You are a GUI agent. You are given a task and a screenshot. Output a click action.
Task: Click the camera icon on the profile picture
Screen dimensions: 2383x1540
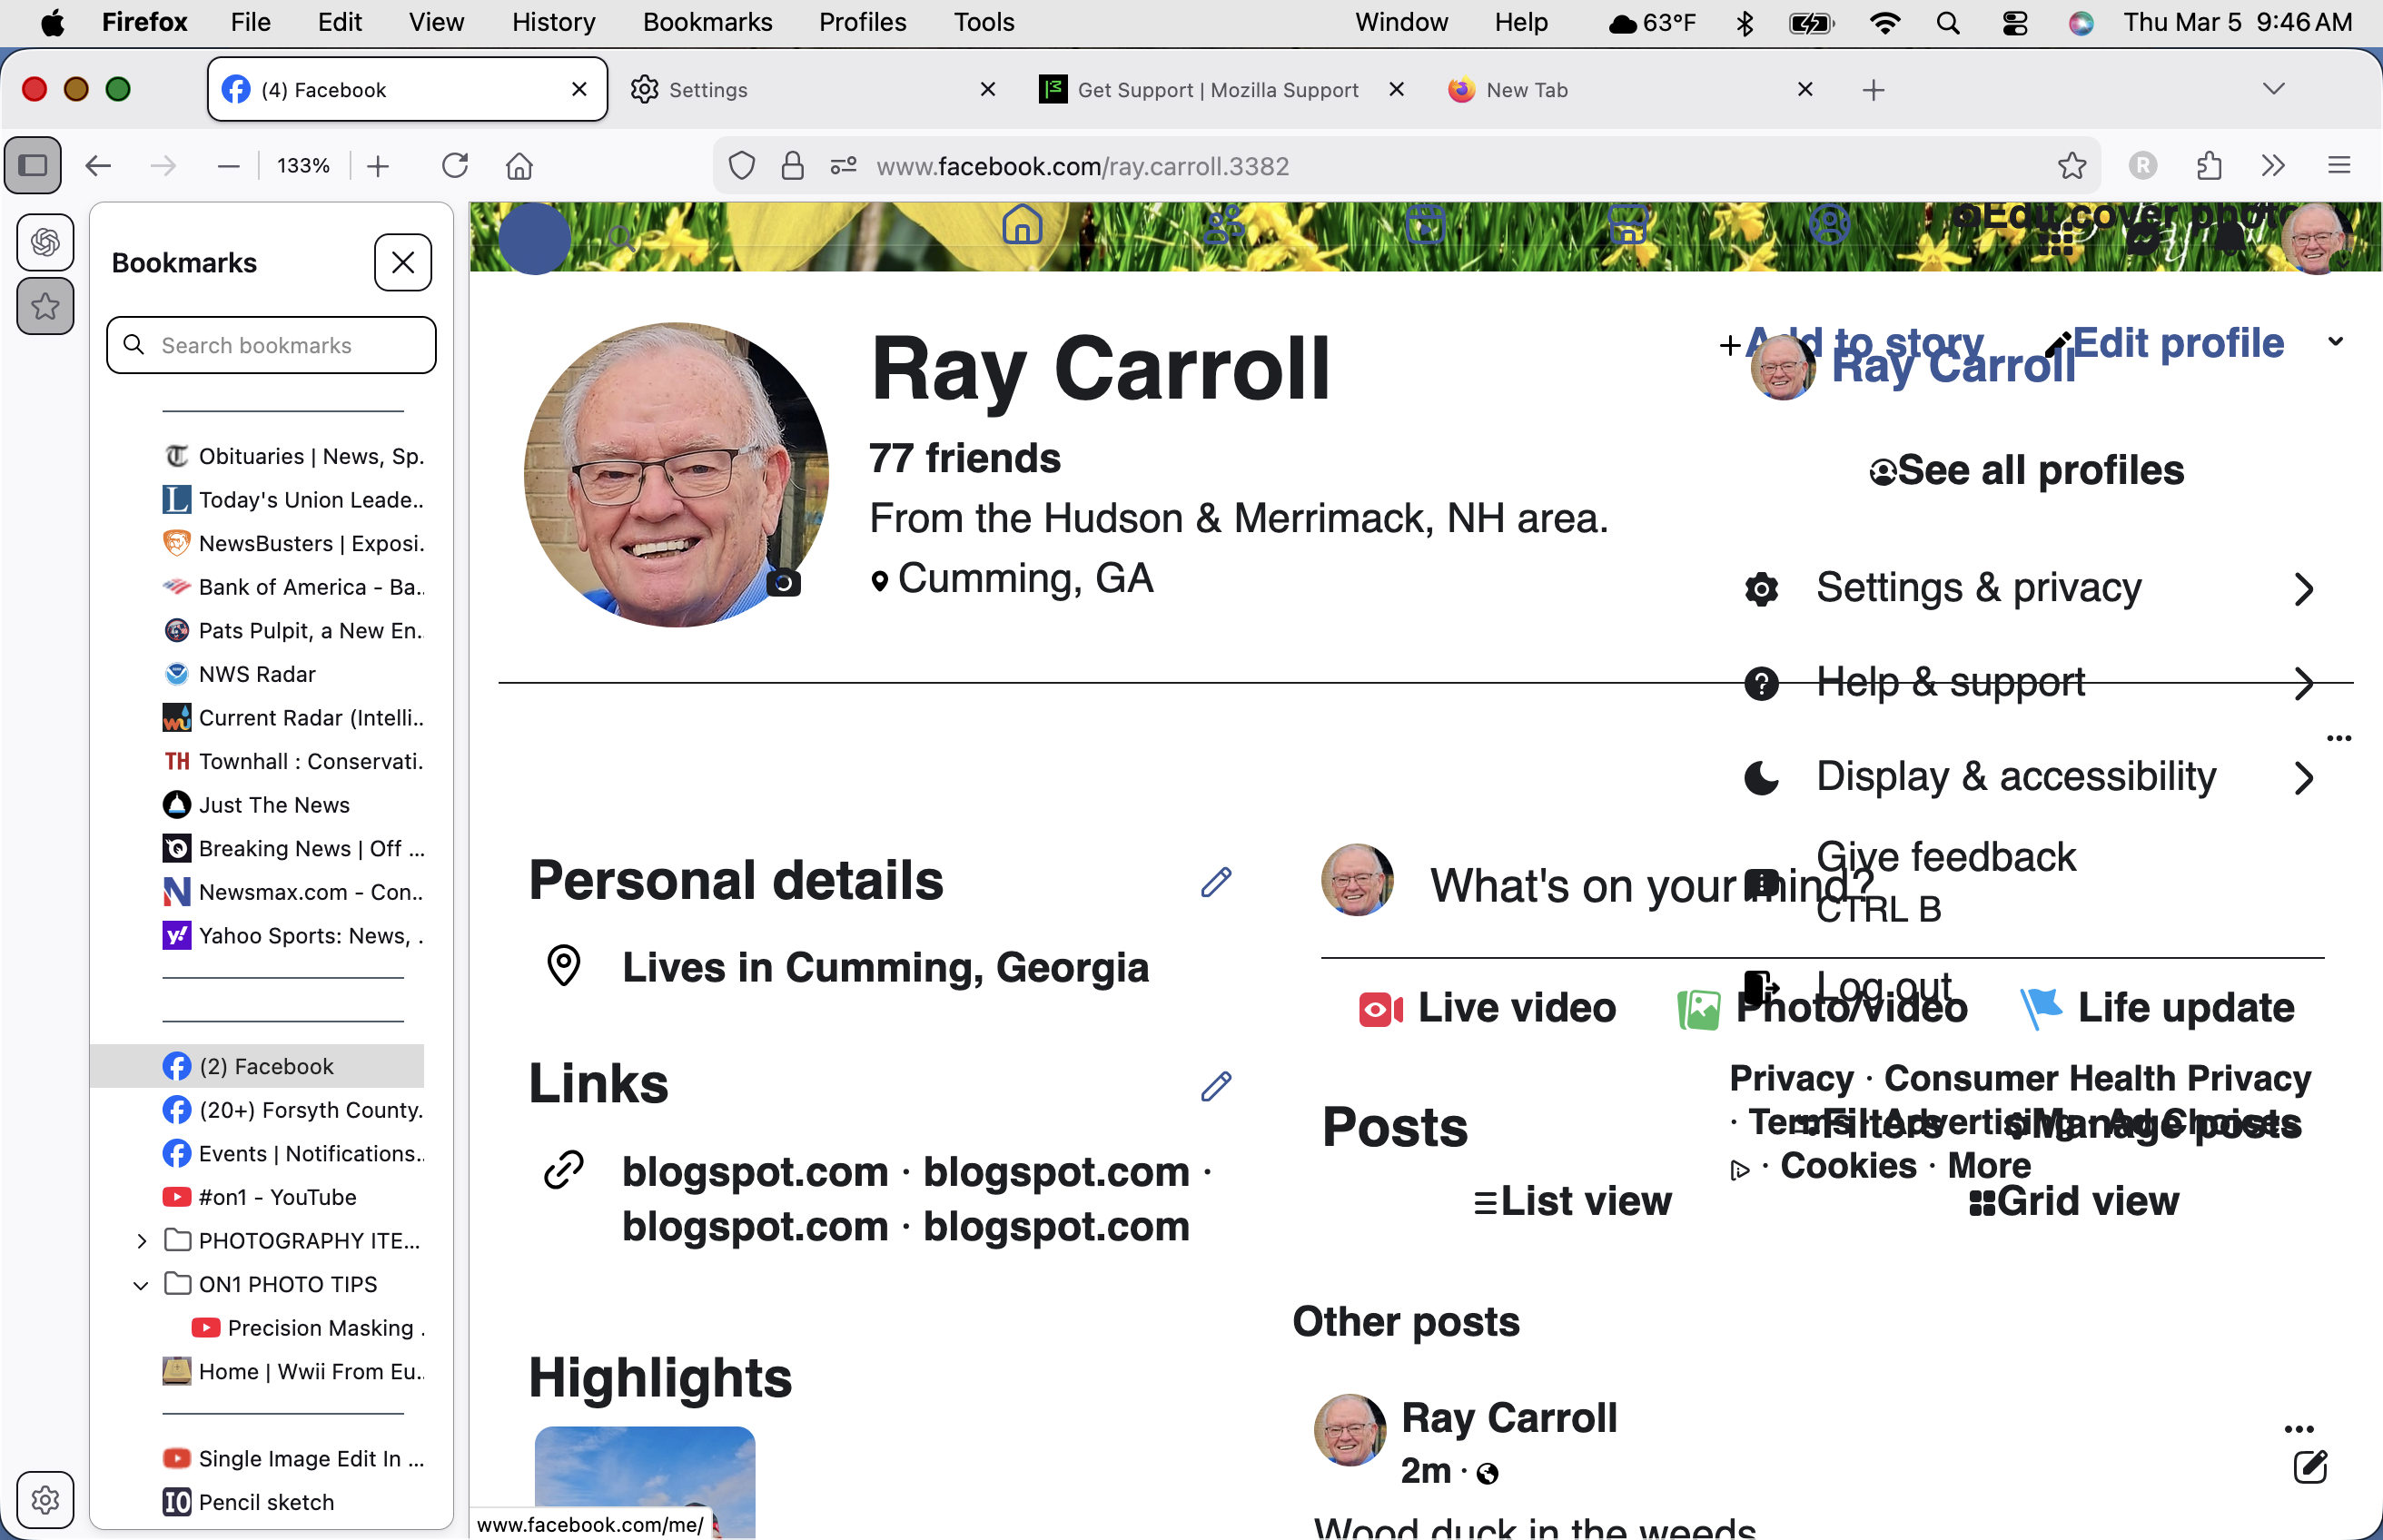pyautogui.click(x=785, y=583)
